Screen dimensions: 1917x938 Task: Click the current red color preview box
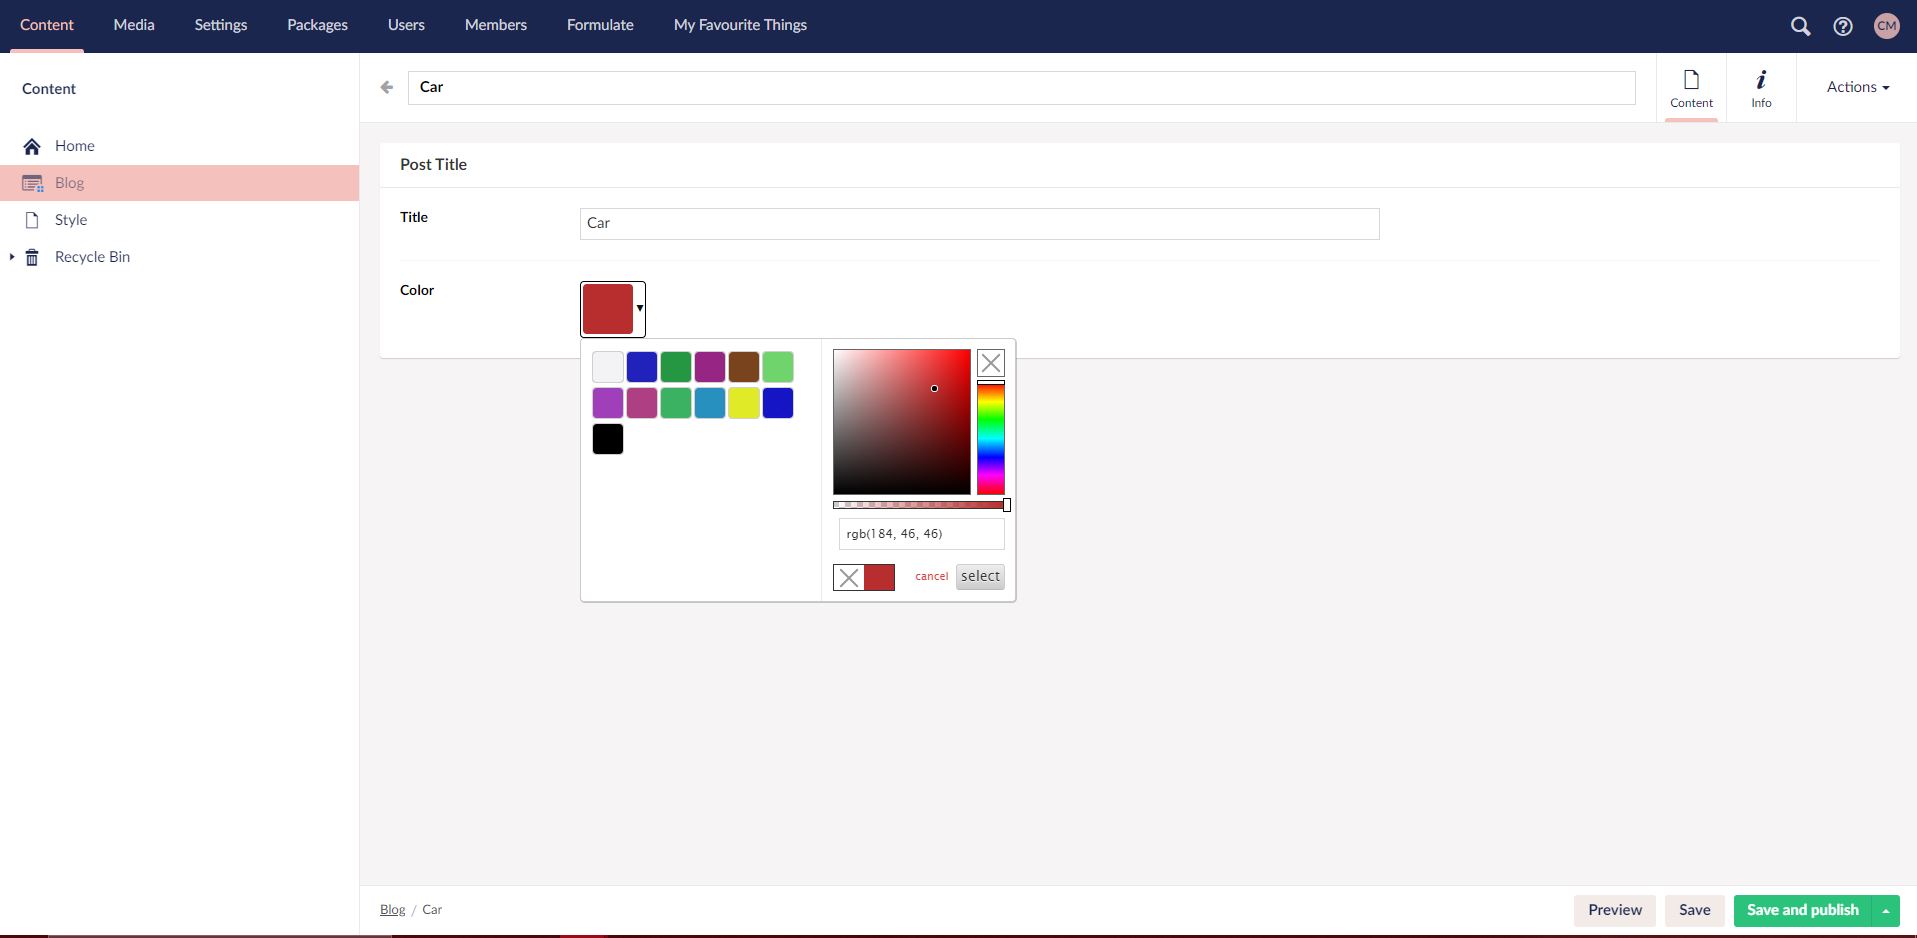click(880, 577)
